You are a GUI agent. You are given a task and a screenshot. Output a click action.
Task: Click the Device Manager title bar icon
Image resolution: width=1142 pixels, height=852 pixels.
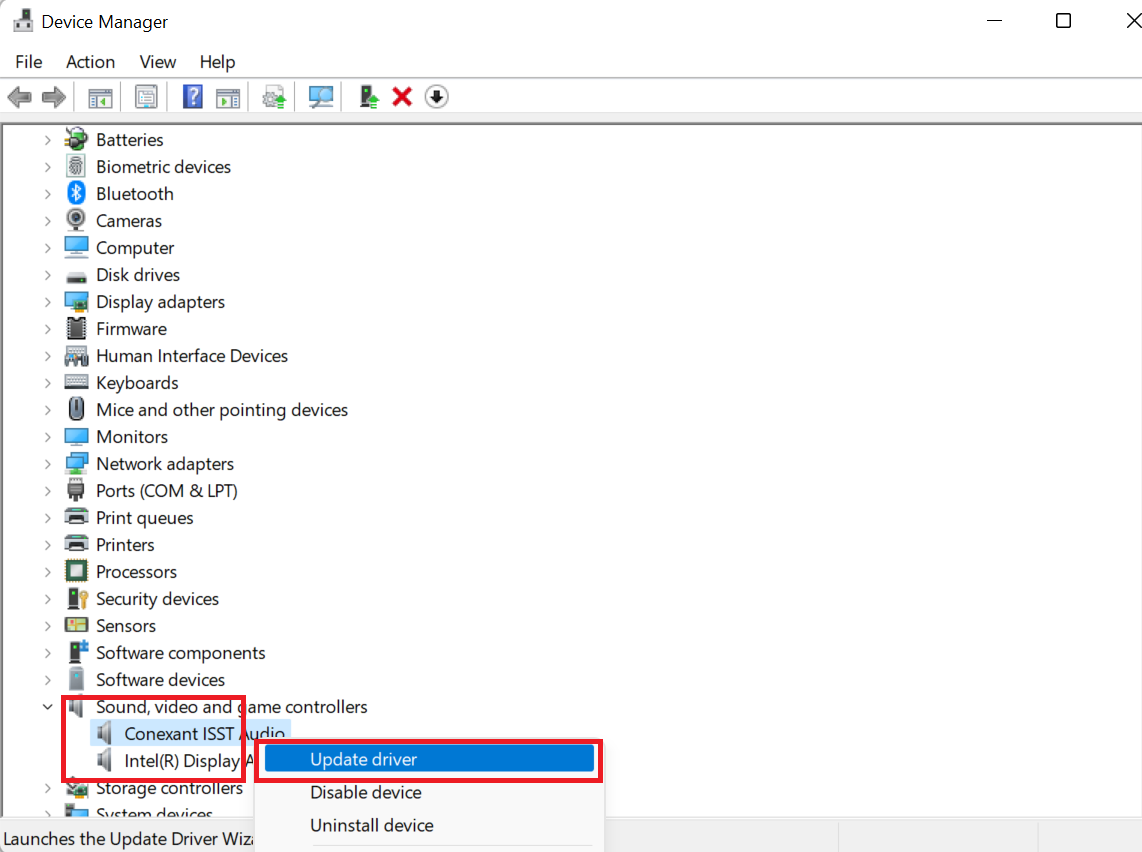(x=23, y=20)
